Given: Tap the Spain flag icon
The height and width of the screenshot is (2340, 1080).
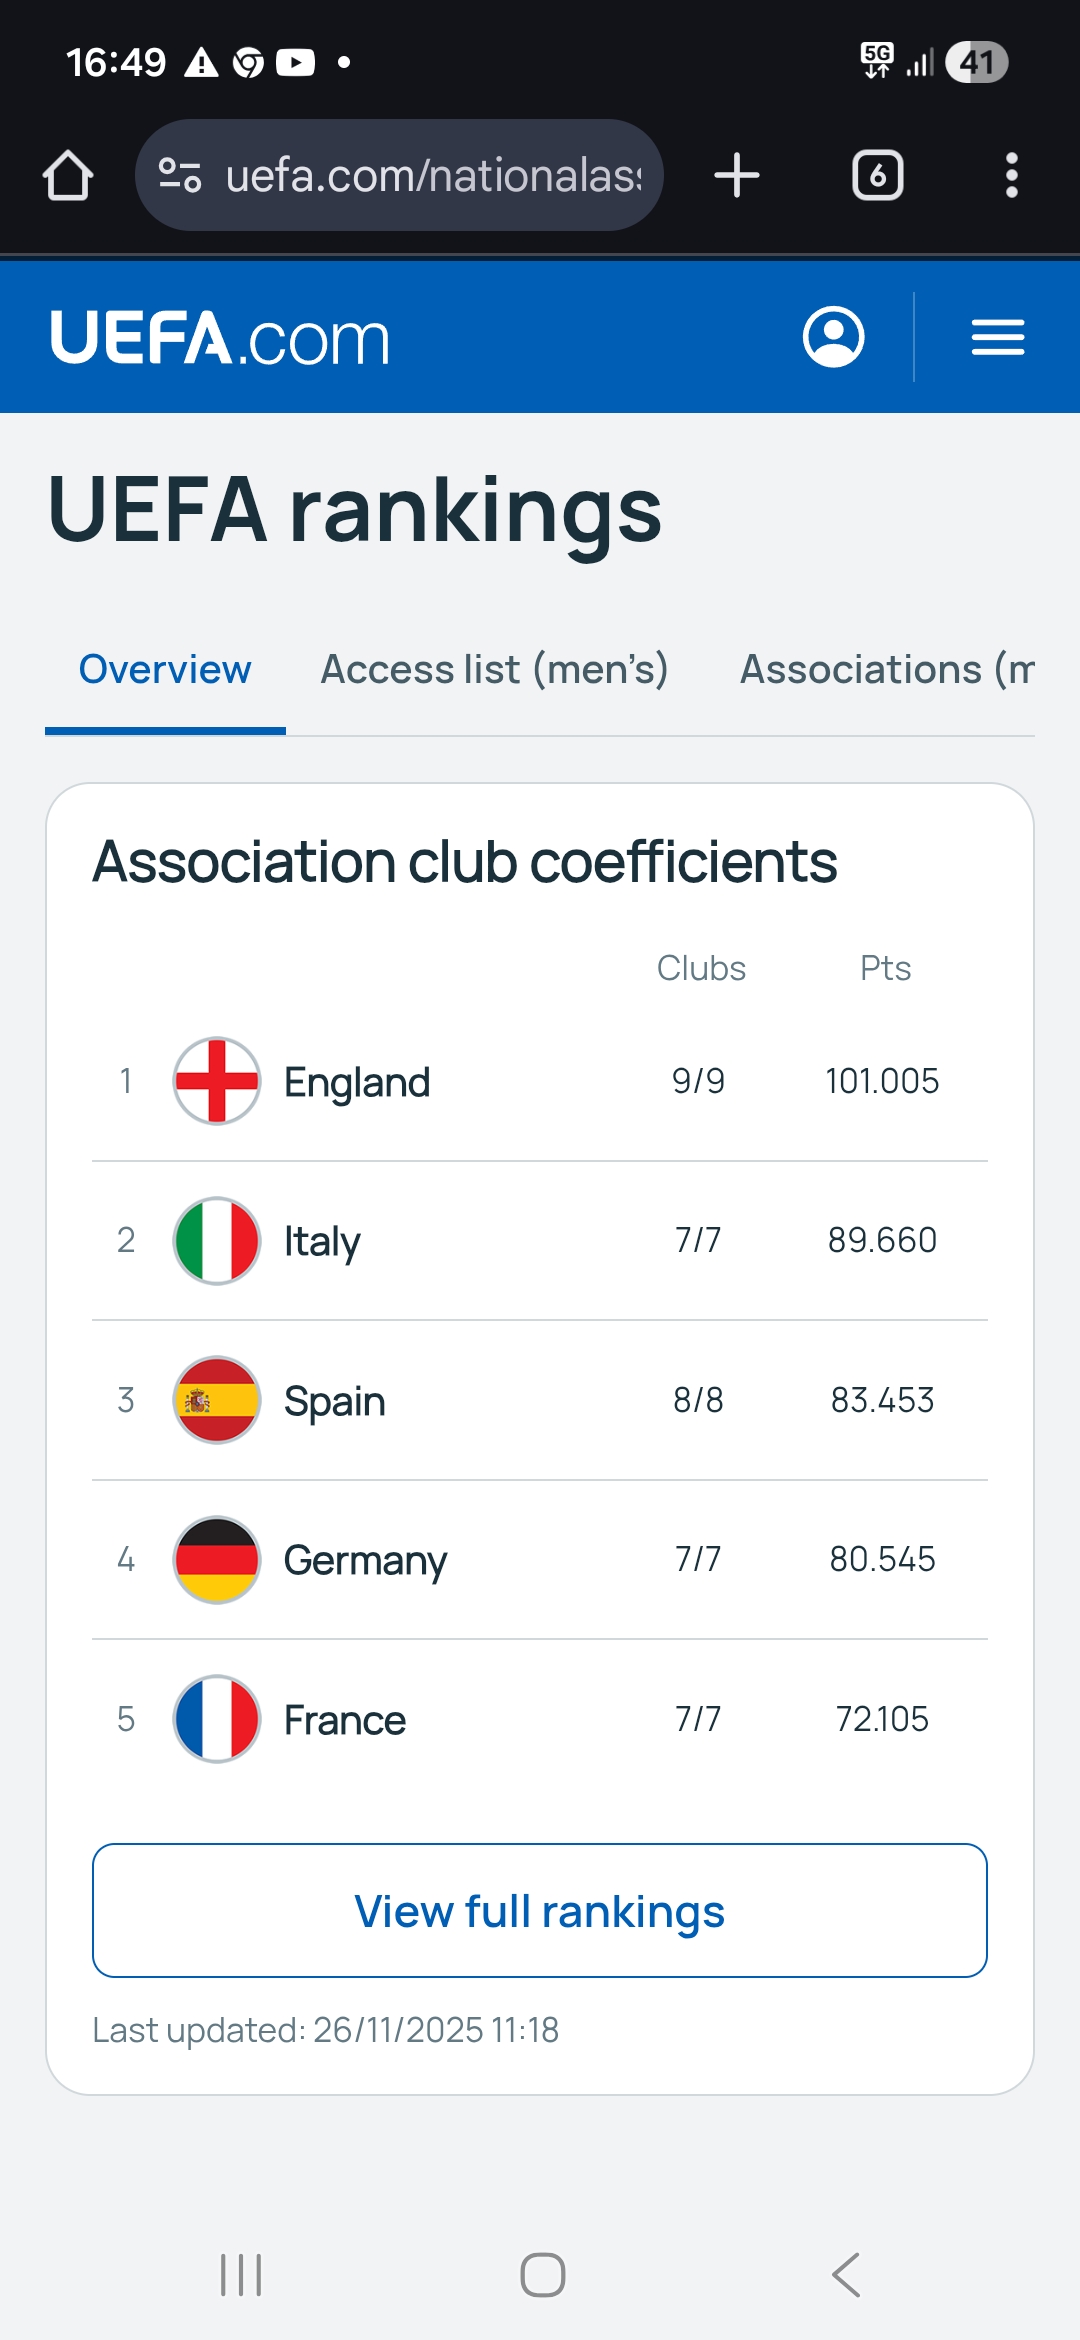Looking at the screenshot, I should [x=217, y=1400].
